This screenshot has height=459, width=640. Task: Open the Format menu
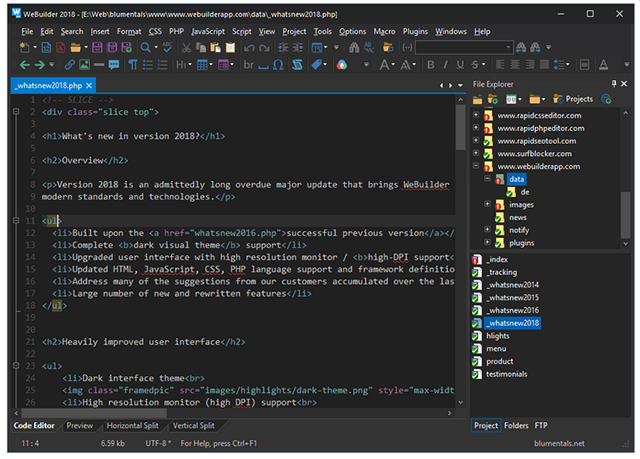[x=129, y=31]
